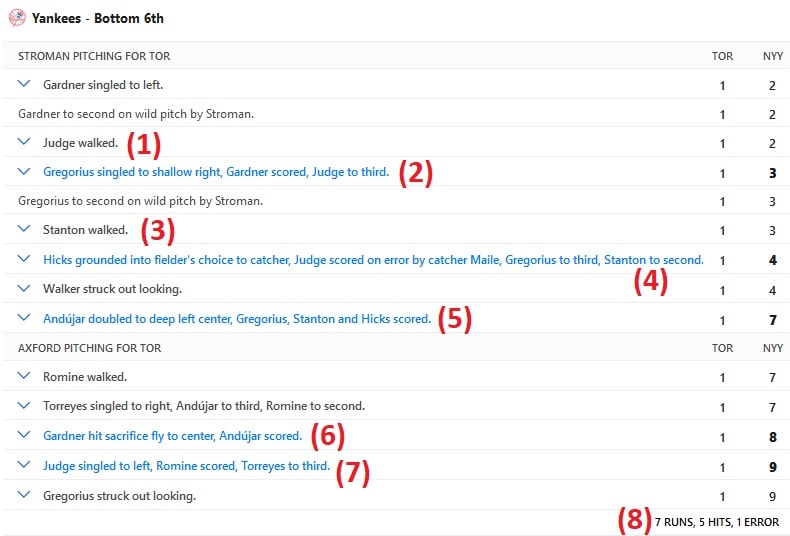Viewport: 790px width, 536px height.
Task: Expand the Romine walked play
Action: tap(24, 376)
